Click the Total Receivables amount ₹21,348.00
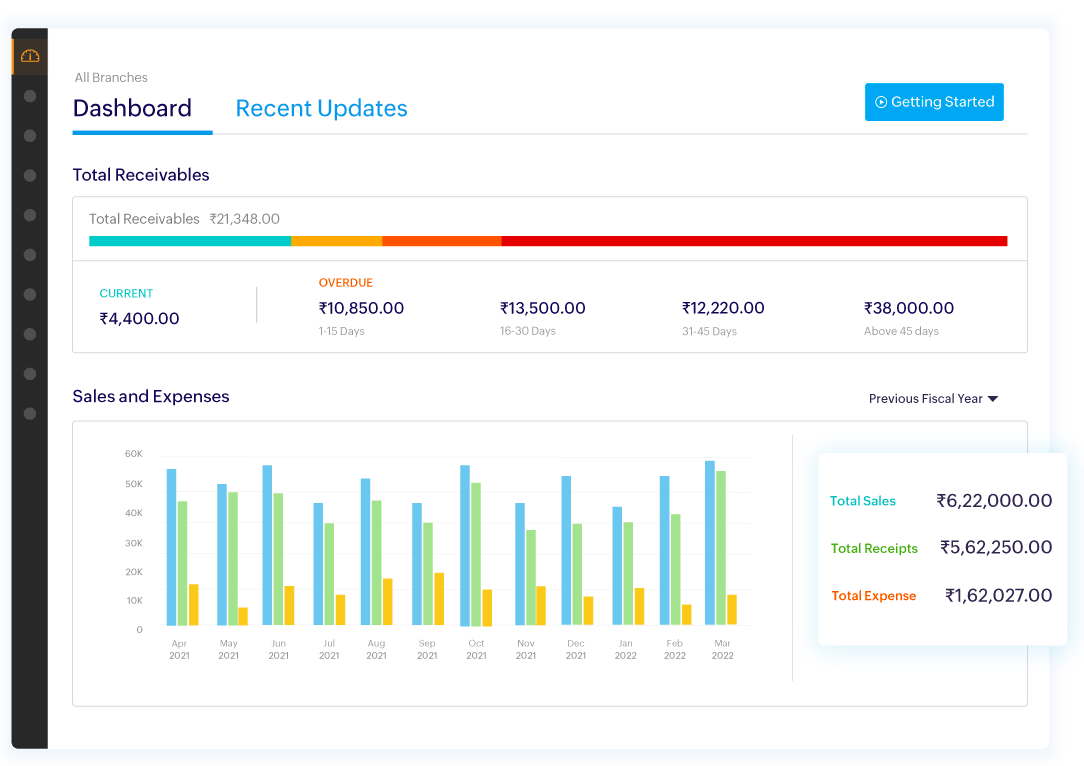The height and width of the screenshot is (766, 1084). [x=243, y=218]
